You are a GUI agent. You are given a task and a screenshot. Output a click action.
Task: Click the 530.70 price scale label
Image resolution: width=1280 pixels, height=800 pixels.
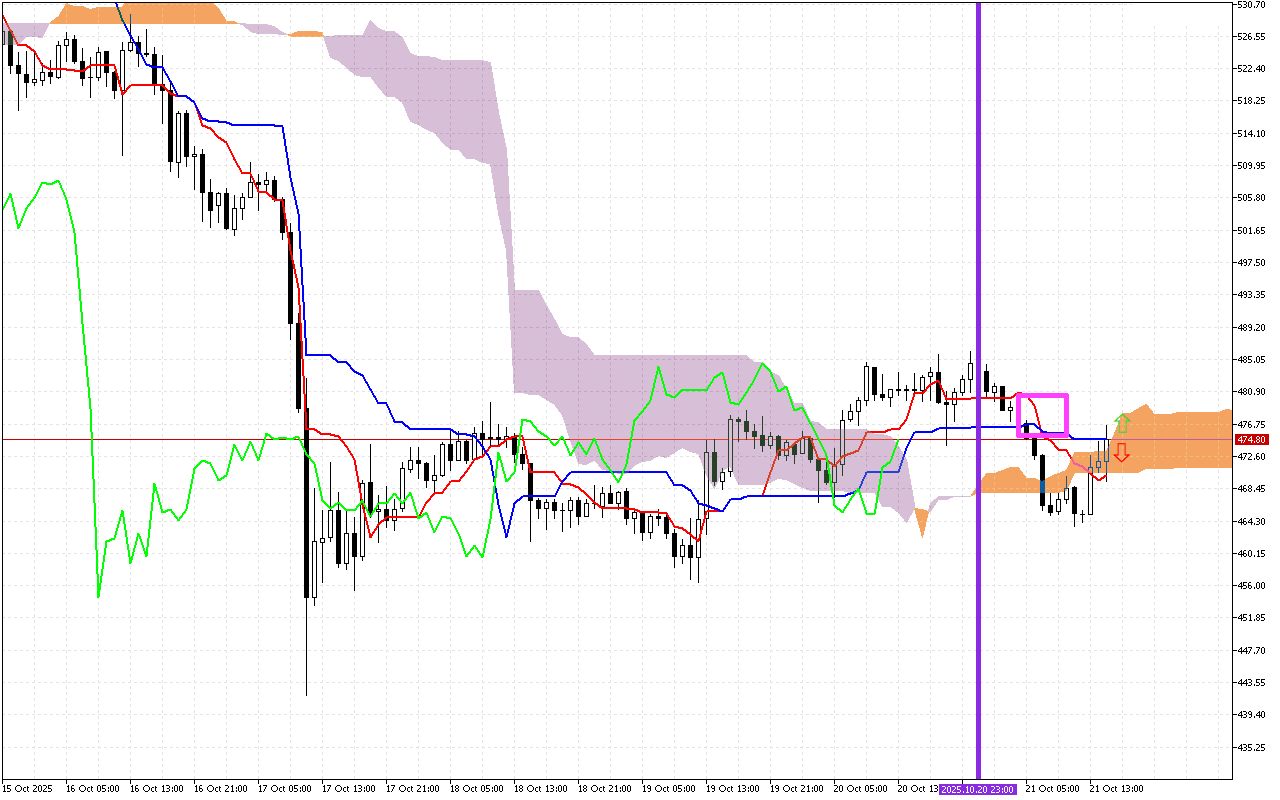coord(1252,5)
